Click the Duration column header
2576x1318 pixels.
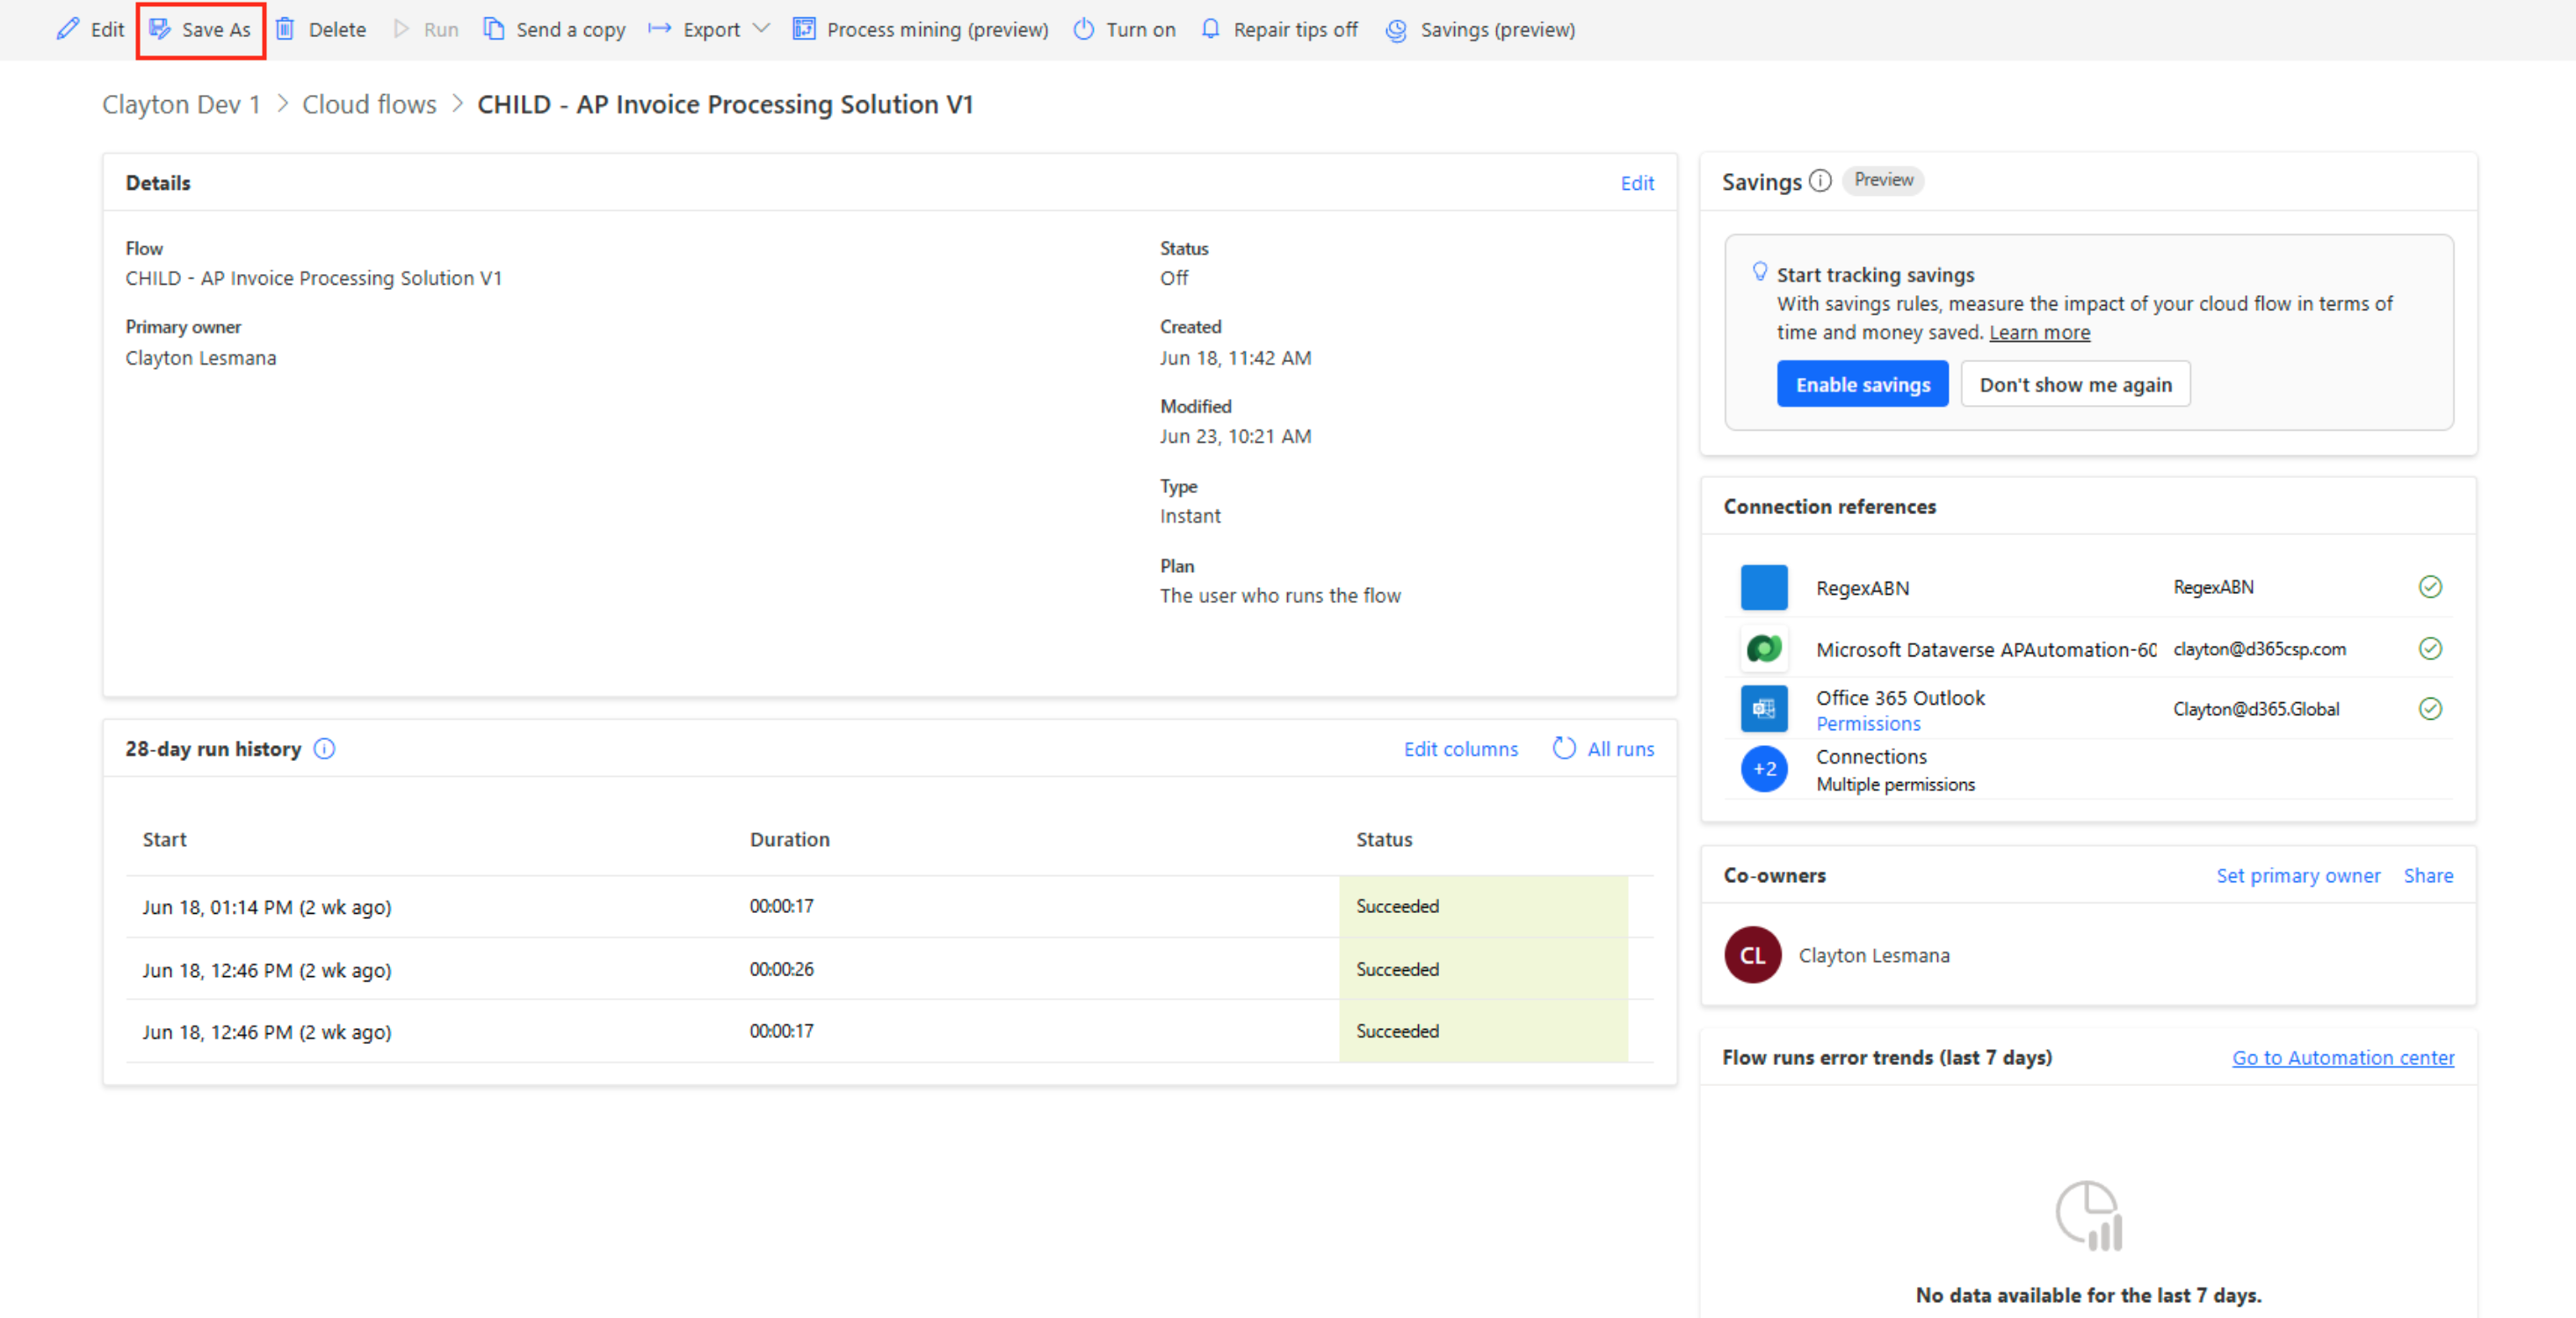789,839
